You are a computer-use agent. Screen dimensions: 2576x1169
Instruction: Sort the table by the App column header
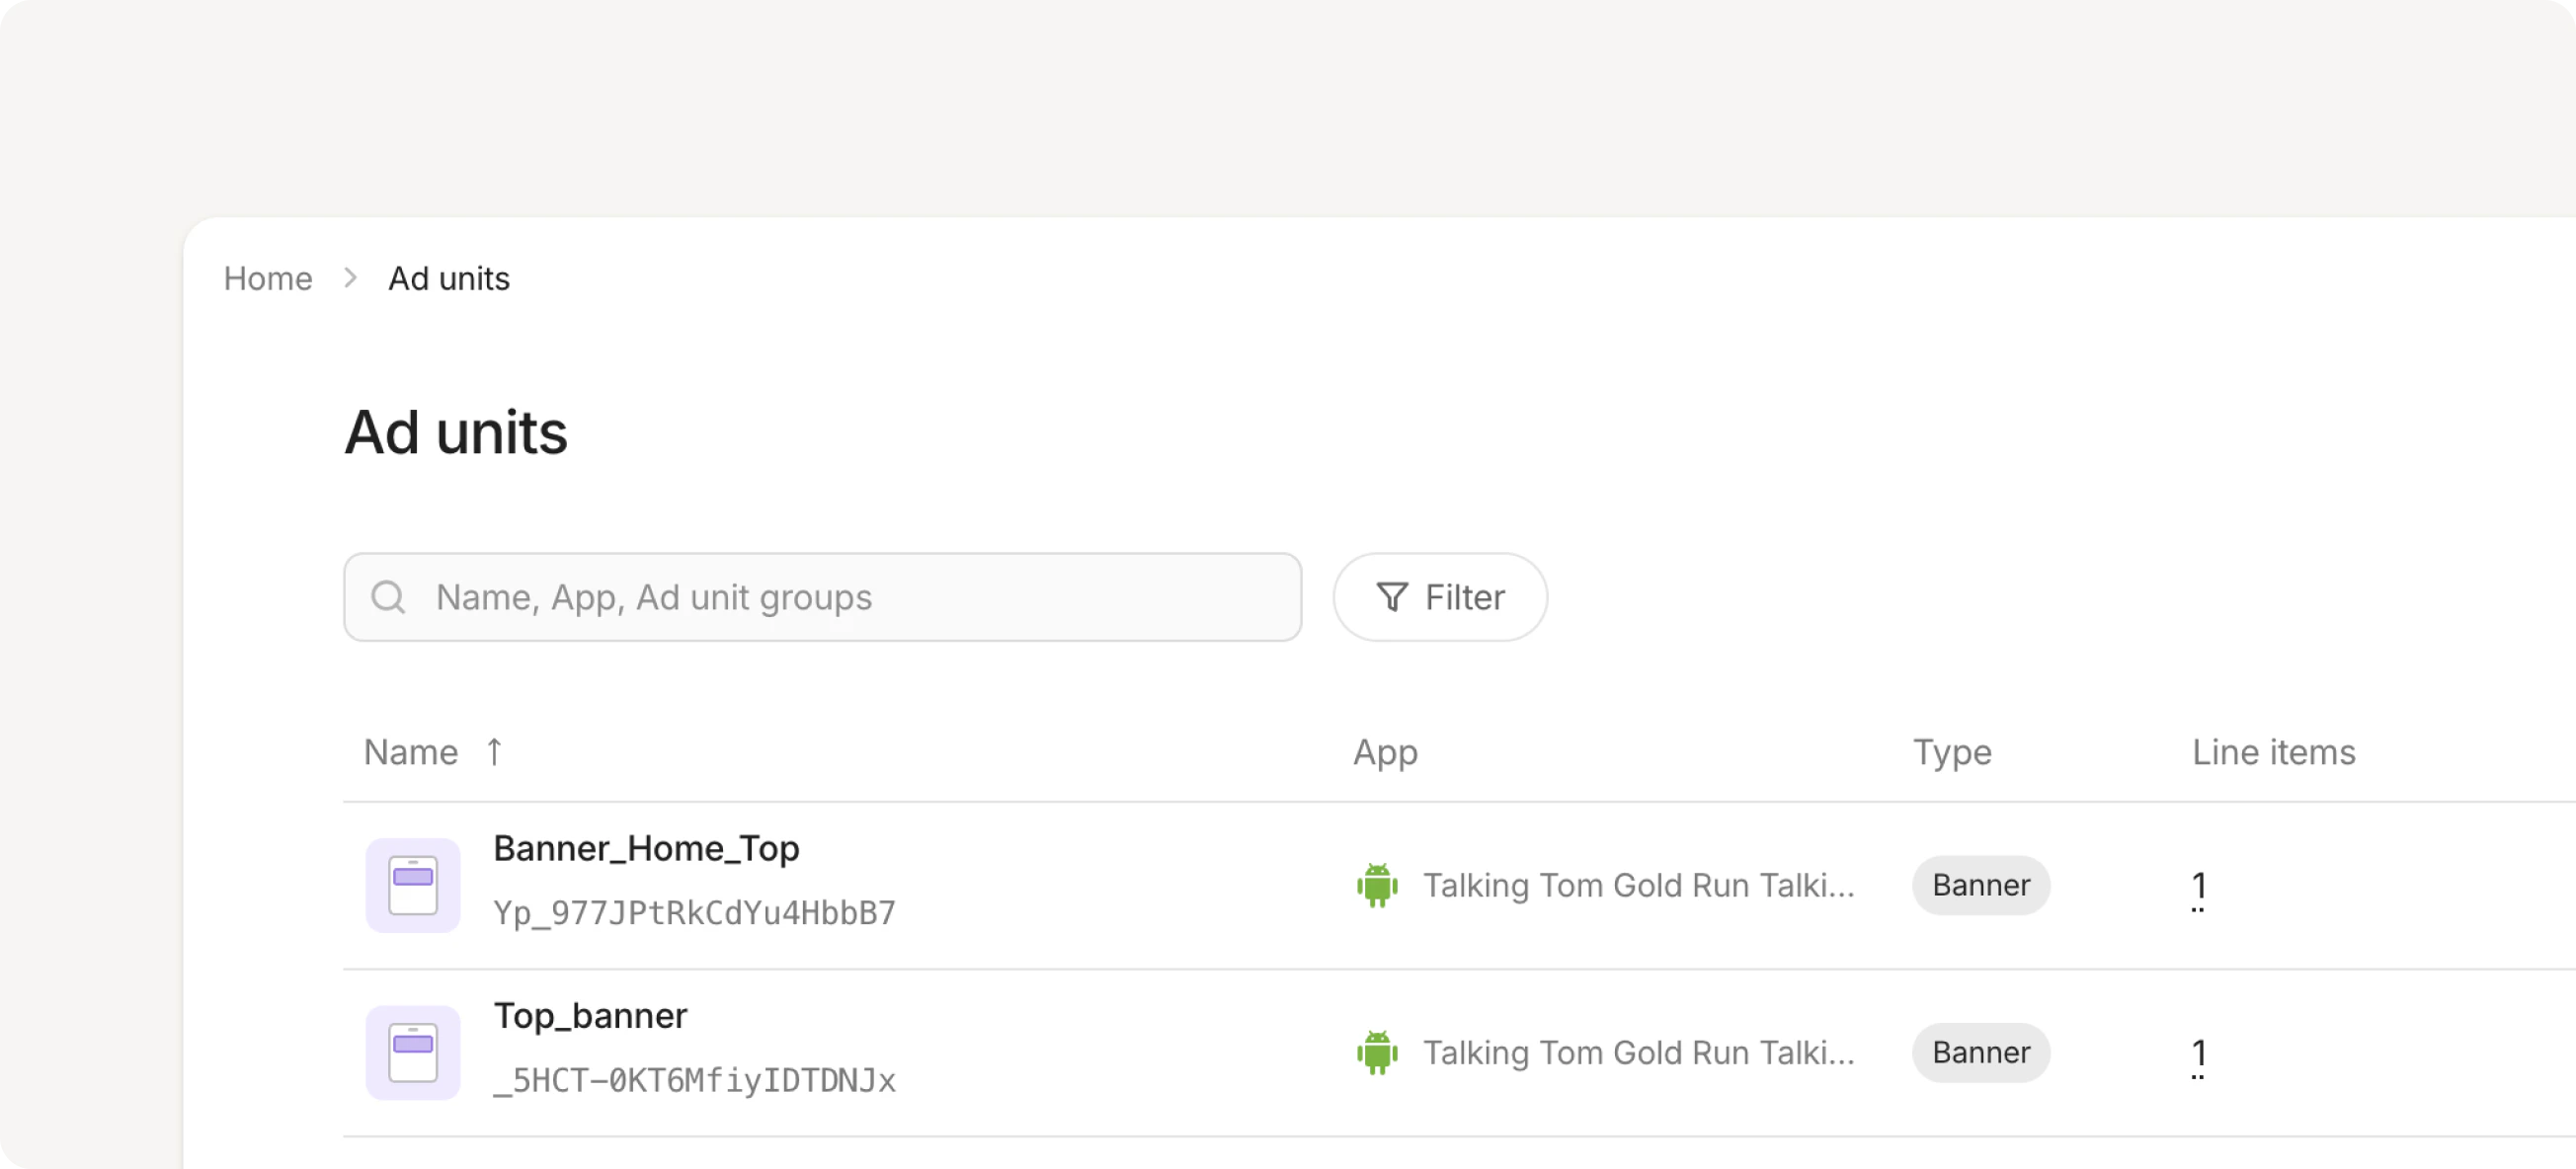point(1384,751)
